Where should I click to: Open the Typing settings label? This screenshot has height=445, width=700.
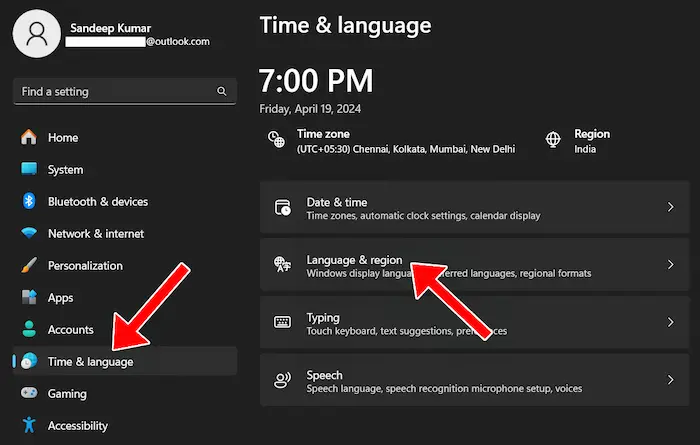point(323,318)
